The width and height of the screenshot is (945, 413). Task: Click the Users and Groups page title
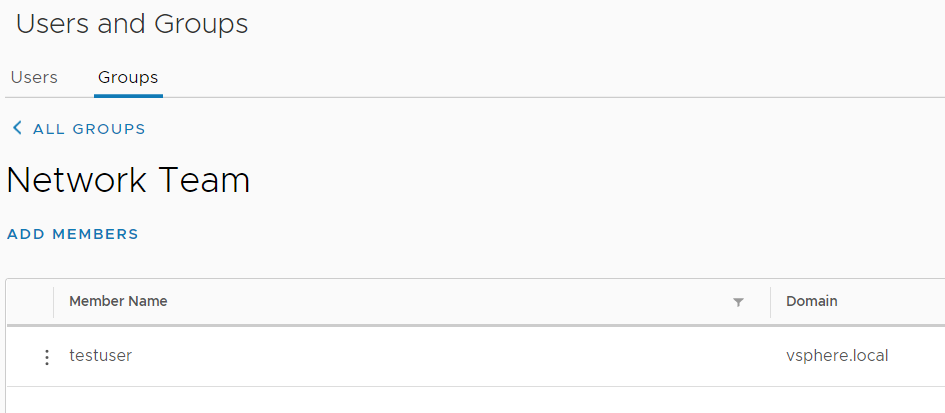pyautogui.click(x=132, y=24)
